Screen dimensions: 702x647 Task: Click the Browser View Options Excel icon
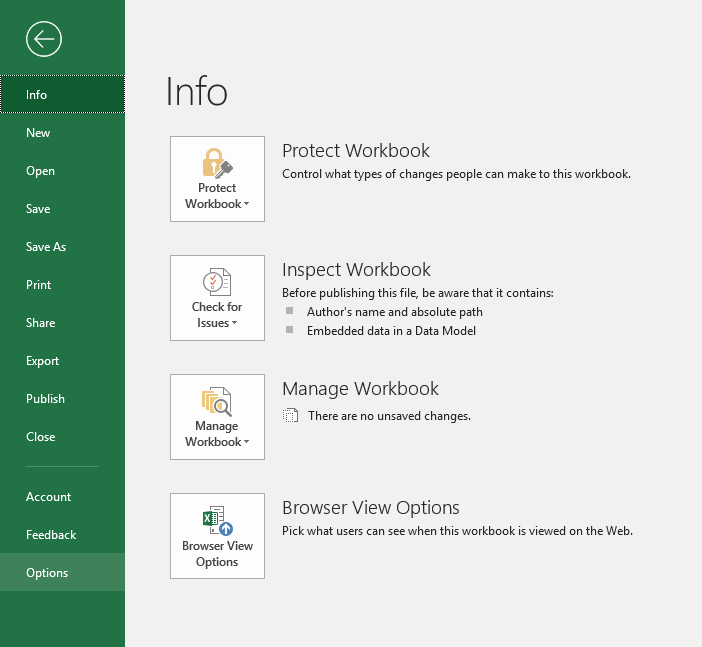tap(217, 521)
